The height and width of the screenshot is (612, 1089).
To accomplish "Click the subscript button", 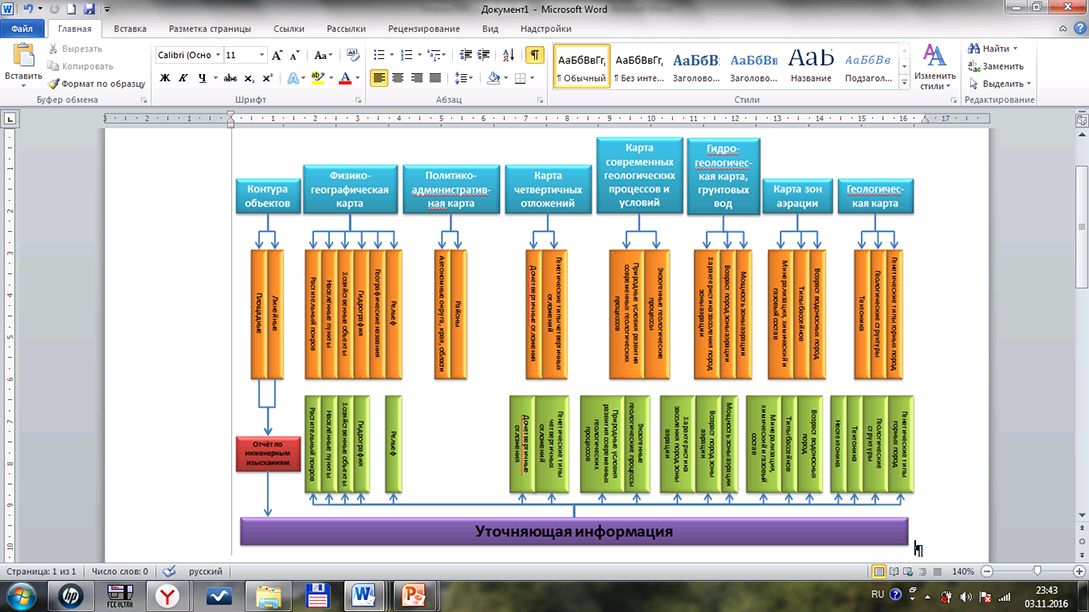I will [249, 78].
